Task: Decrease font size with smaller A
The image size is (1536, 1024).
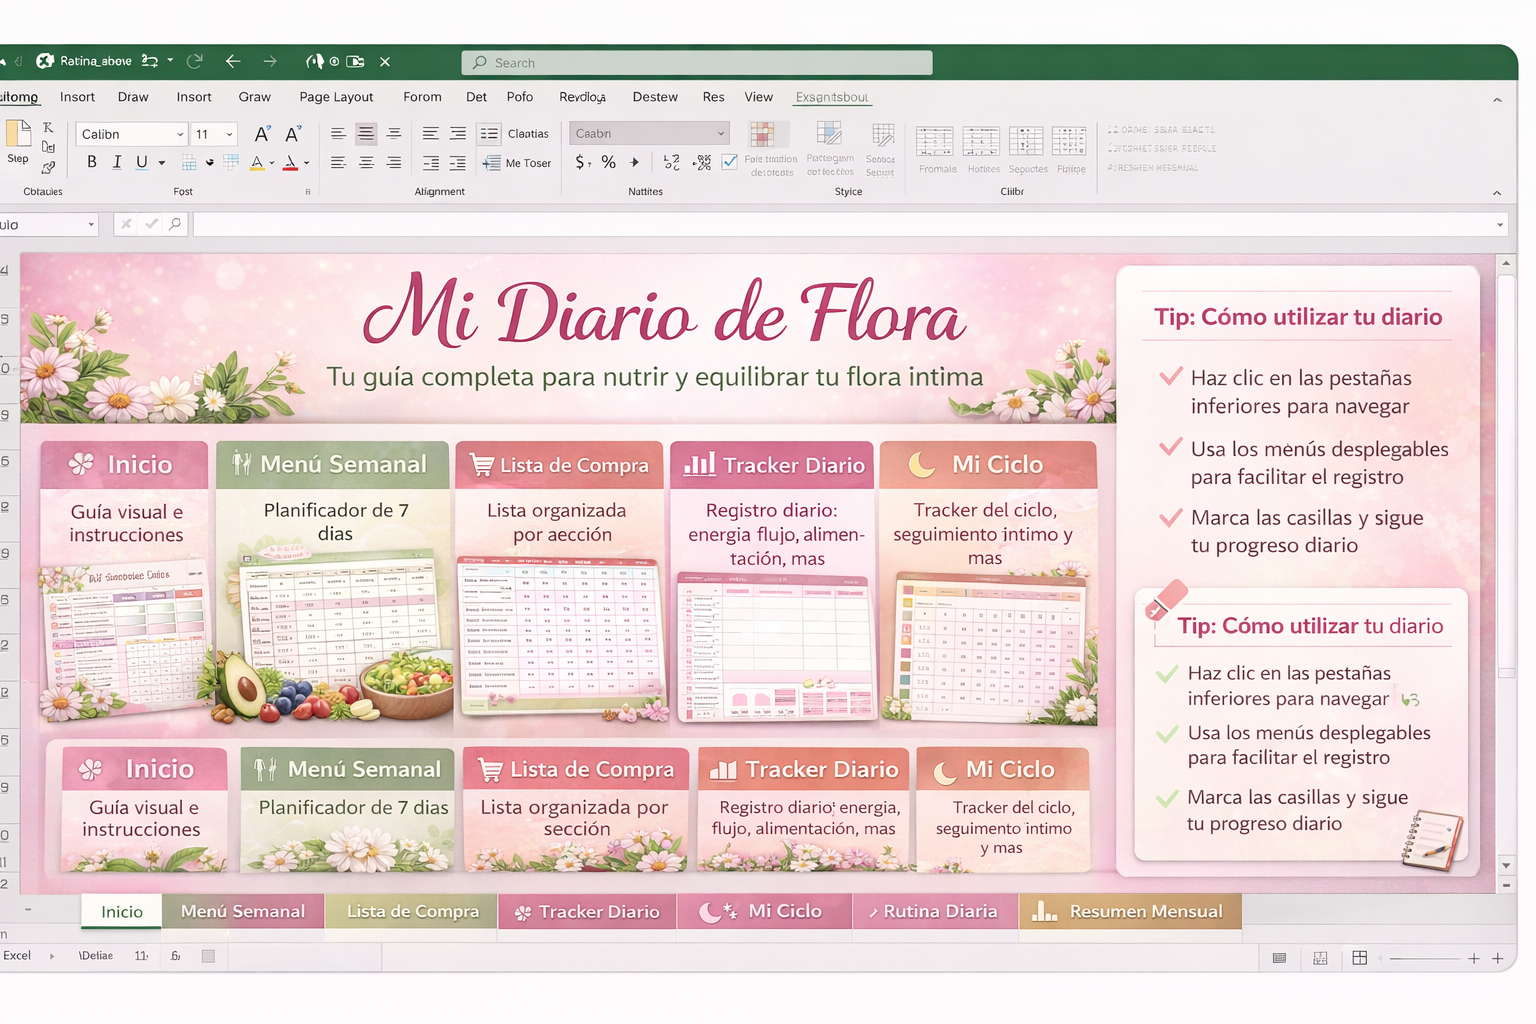Action: [x=293, y=134]
